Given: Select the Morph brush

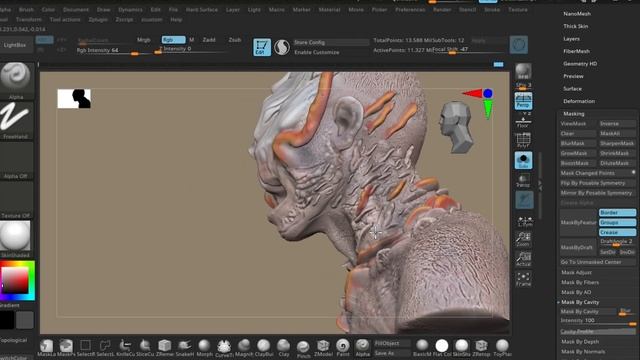Looking at the screenshot, I should tap(204, 348).
